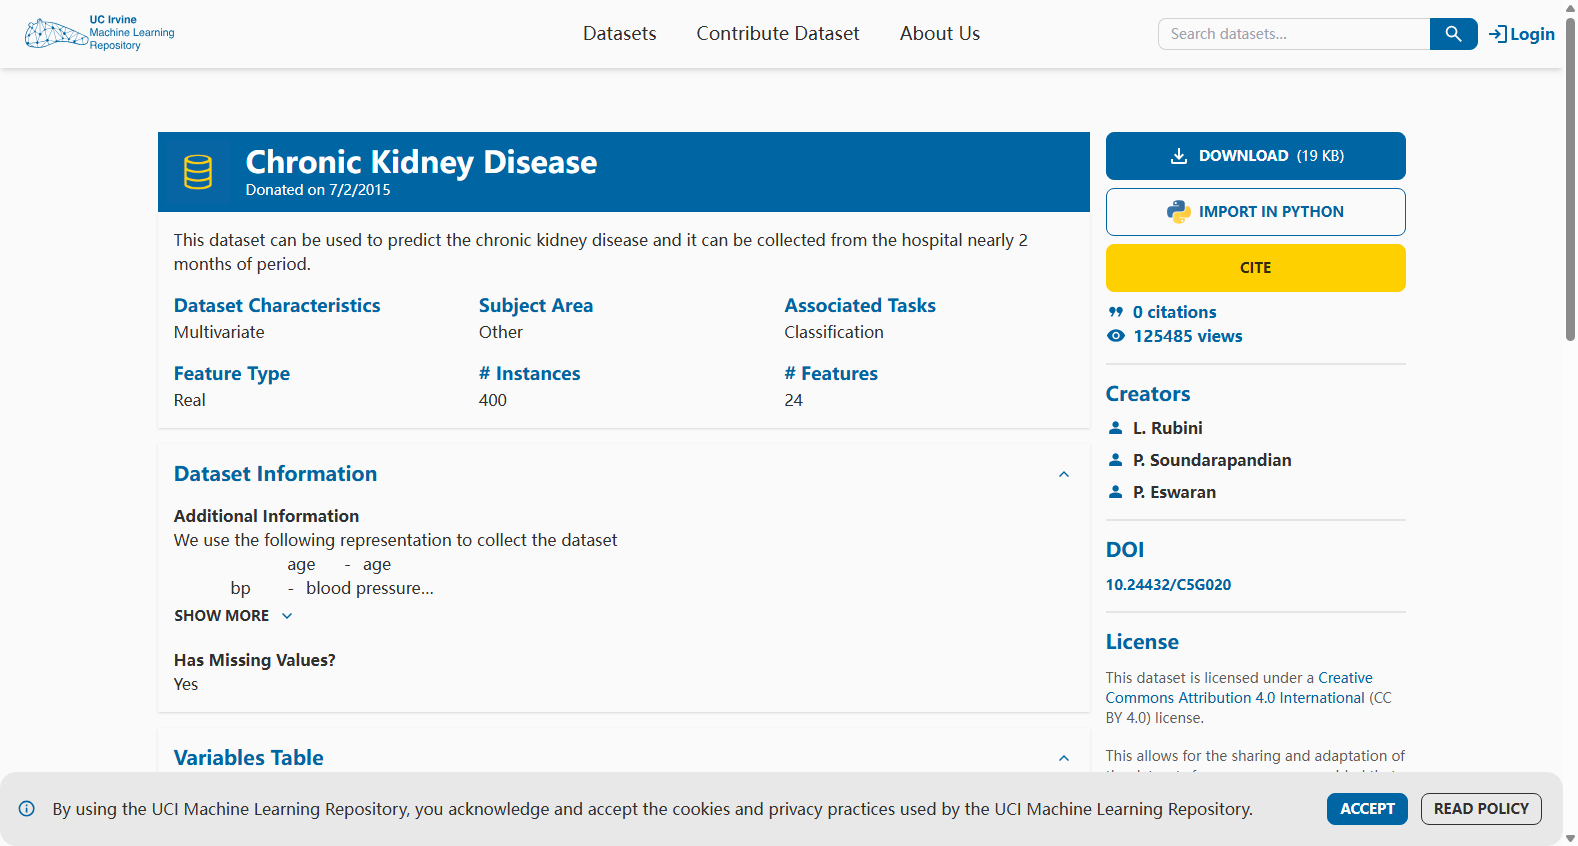This screenshot has width=1578, height=846.
Task: Click person icon beside P. Soundarapandian
Action: (1116, 460)
